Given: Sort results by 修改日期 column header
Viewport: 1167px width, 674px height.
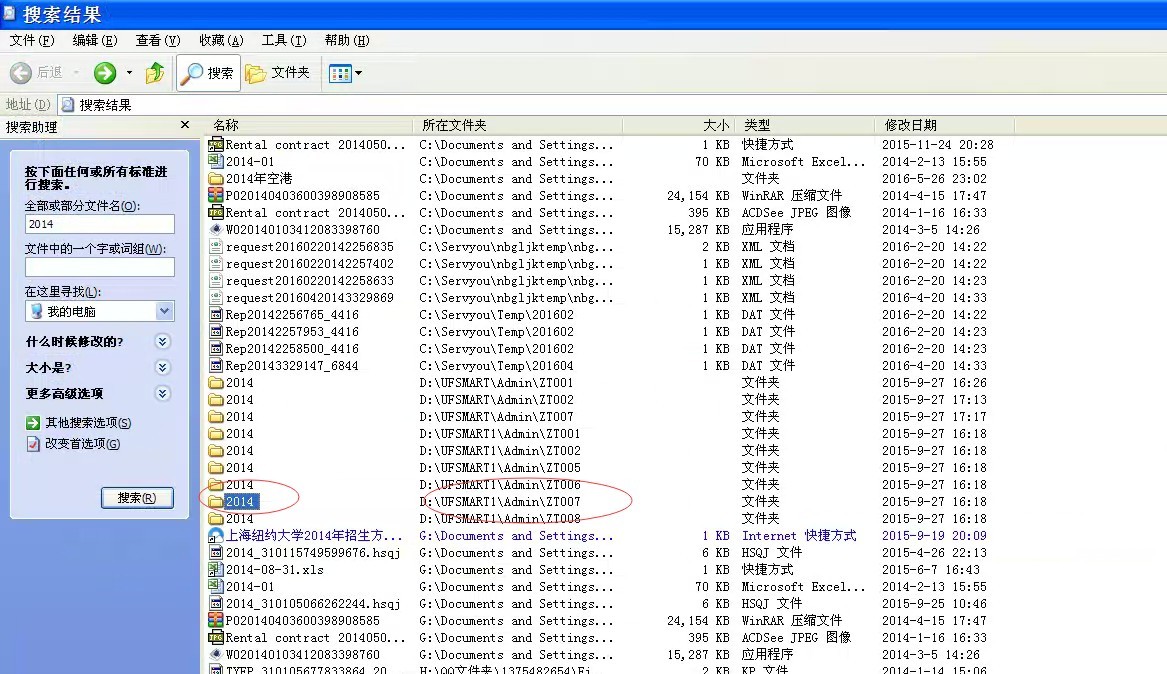Looking at the screenshot, I should point(910,126).
